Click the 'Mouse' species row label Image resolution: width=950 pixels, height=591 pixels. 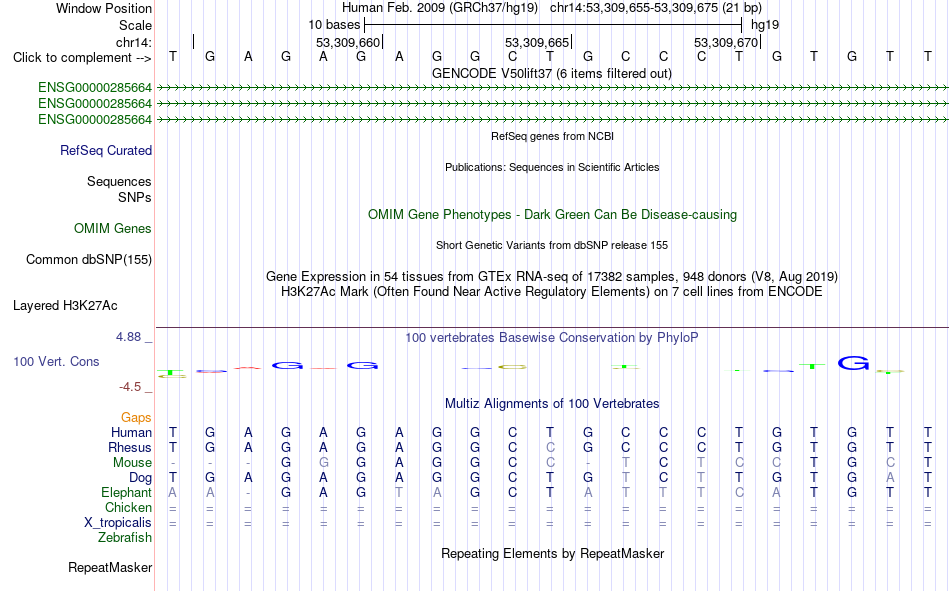point(132,462)
